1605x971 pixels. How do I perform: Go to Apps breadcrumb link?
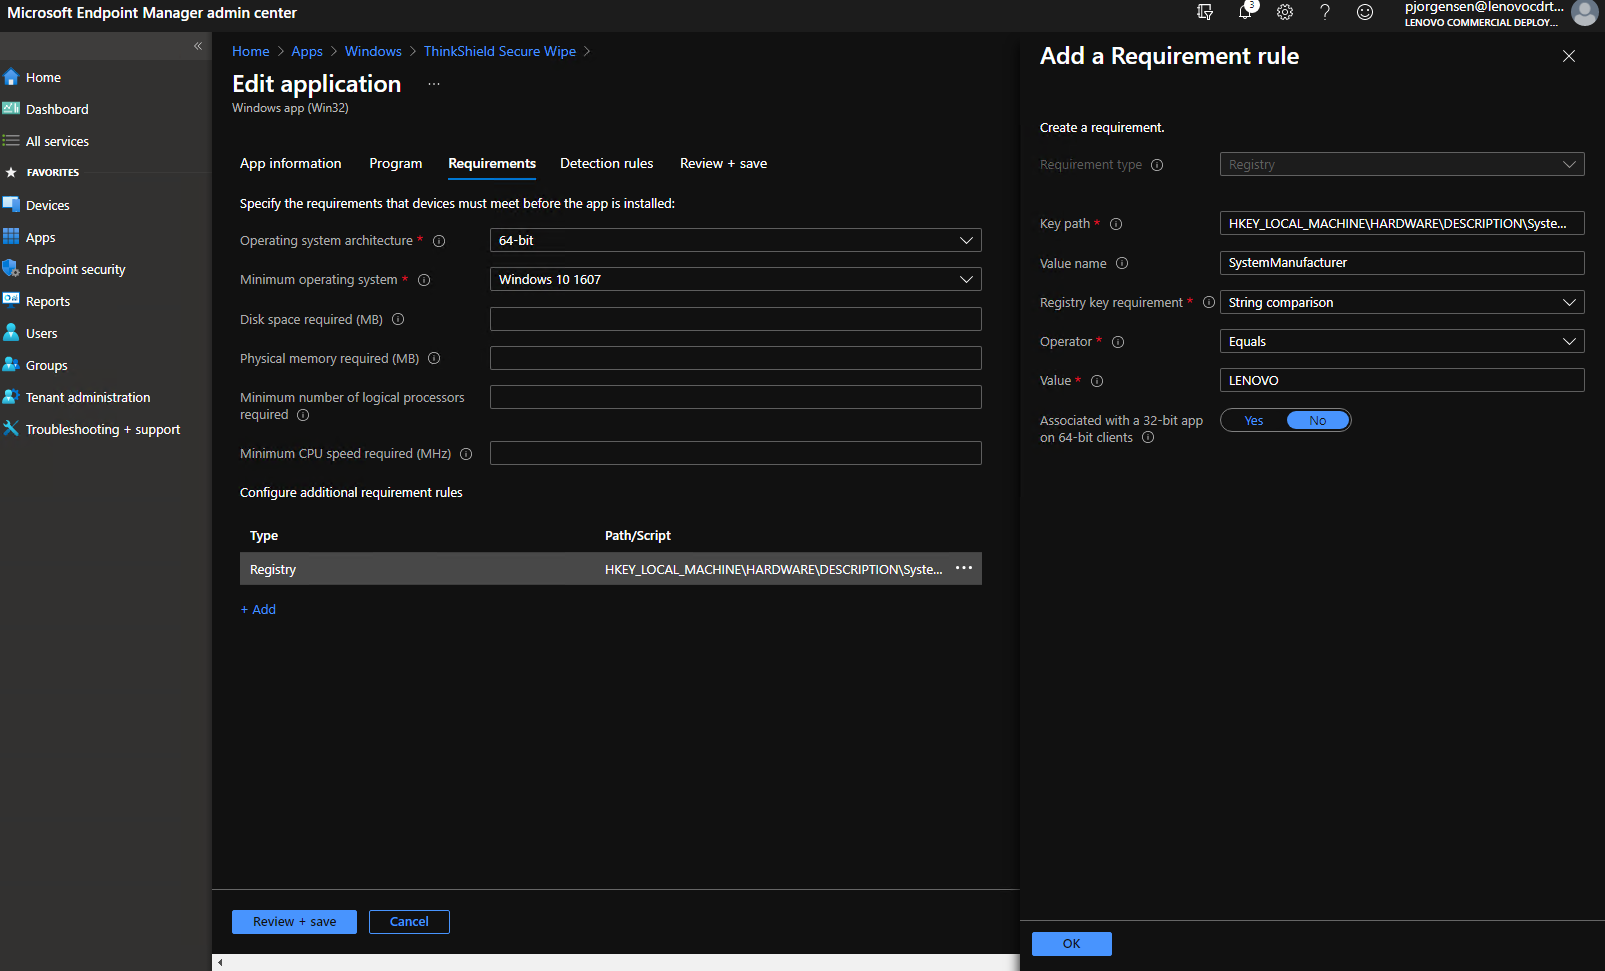(x=307, y=51)
